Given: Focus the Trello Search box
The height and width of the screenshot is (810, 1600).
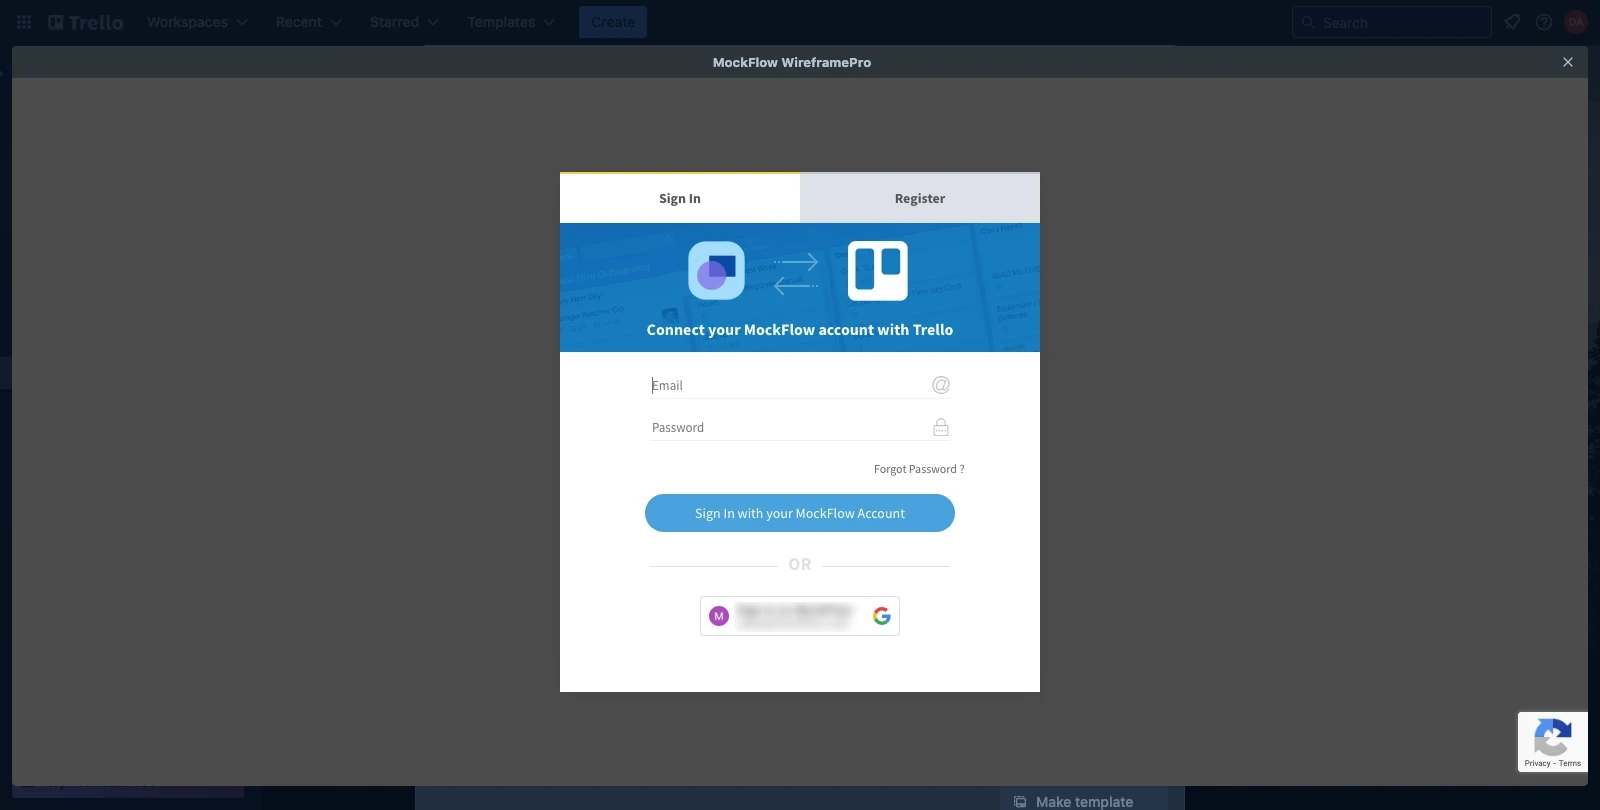Looking at the screenshot, I should click(x=1392, y=22).
